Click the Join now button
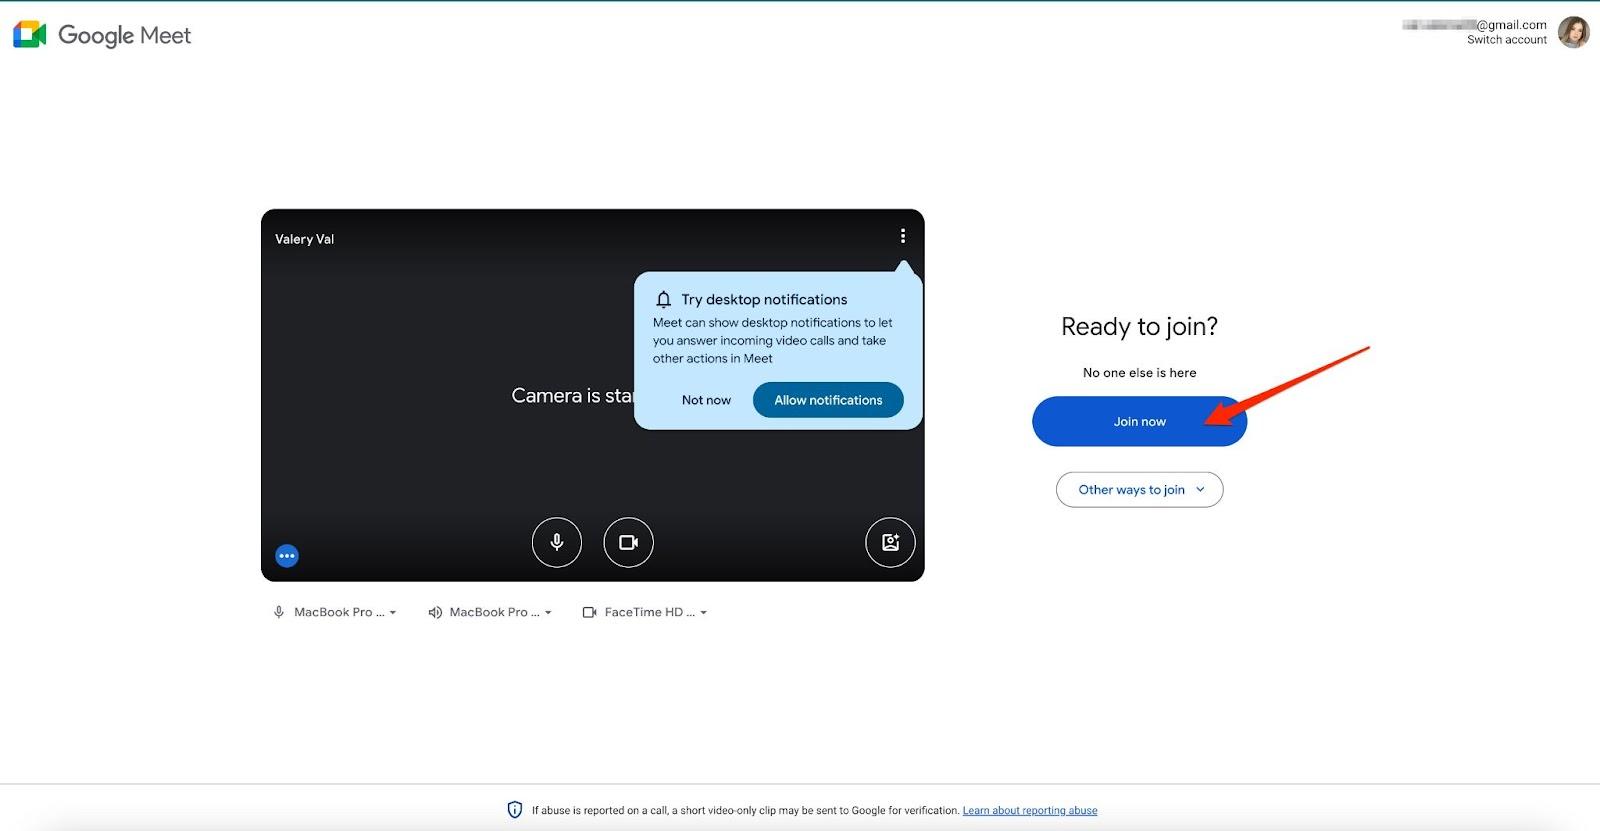 pos(1139,422)
